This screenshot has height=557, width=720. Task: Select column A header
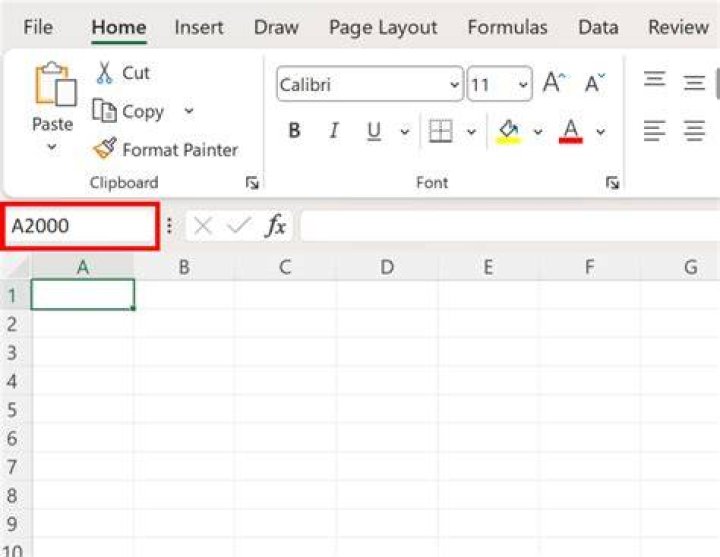(83, 267)
